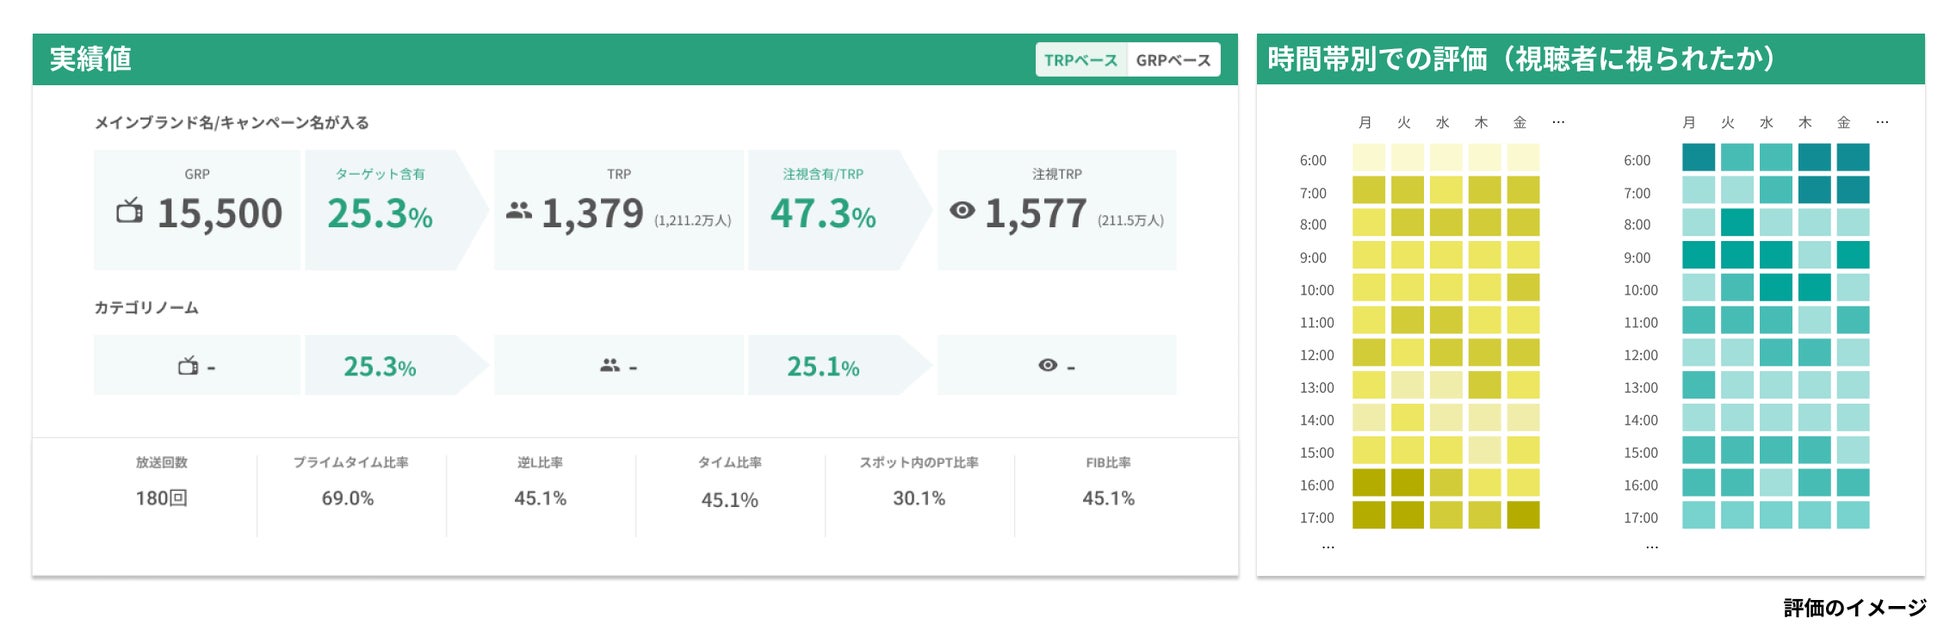The image size is (1950, 637).
Task: Click the eye icon in the カテゴリノーム row
Action: [x=1048, y=365]
